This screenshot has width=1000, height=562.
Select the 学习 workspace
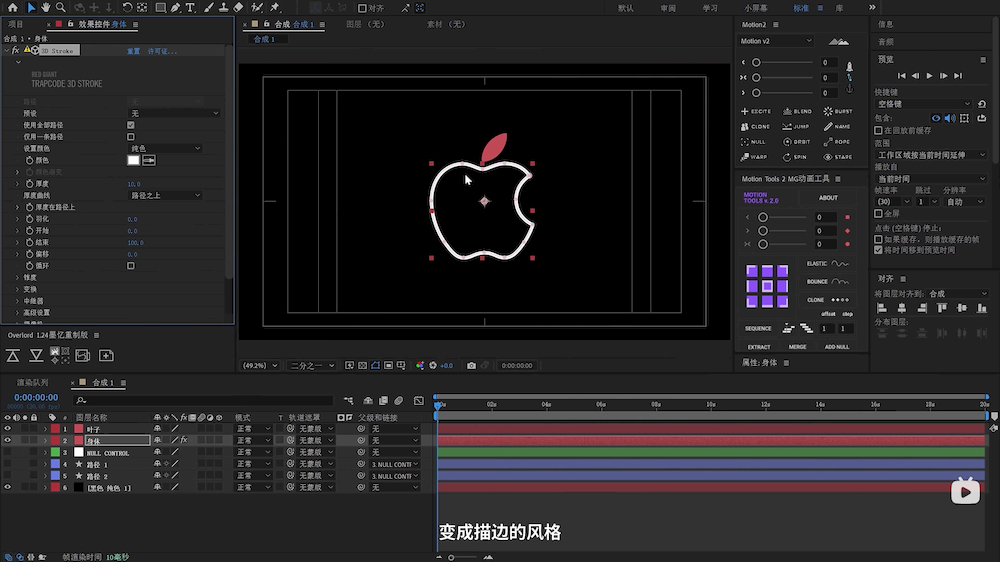click(710, 8)
